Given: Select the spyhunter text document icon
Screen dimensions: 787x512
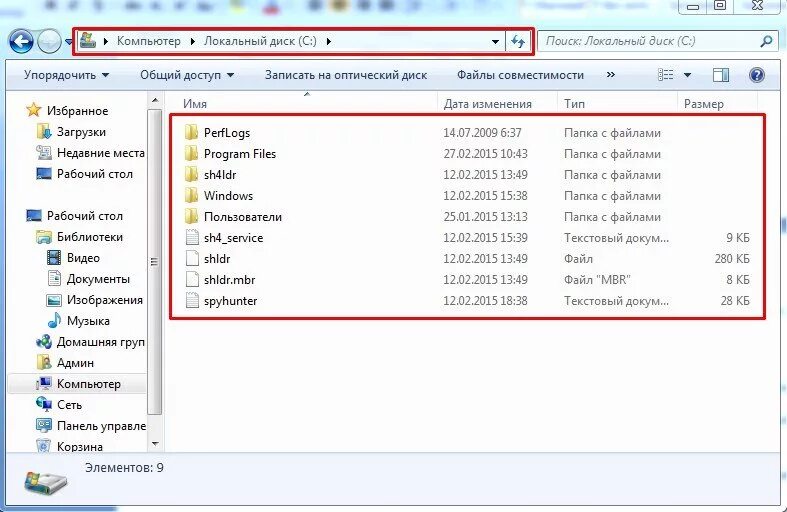Looking at the screenshot, I should (x=192, y=301).
